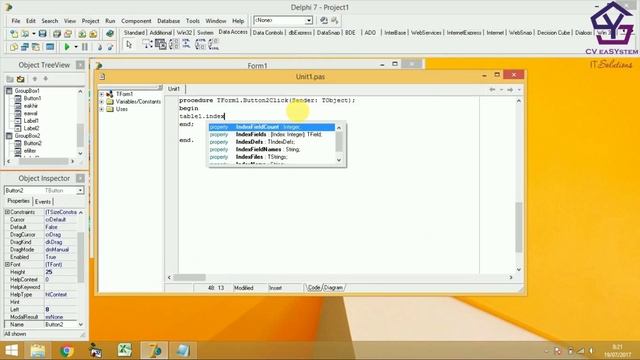Select IndexDefs in code completion list

(272, 142)
